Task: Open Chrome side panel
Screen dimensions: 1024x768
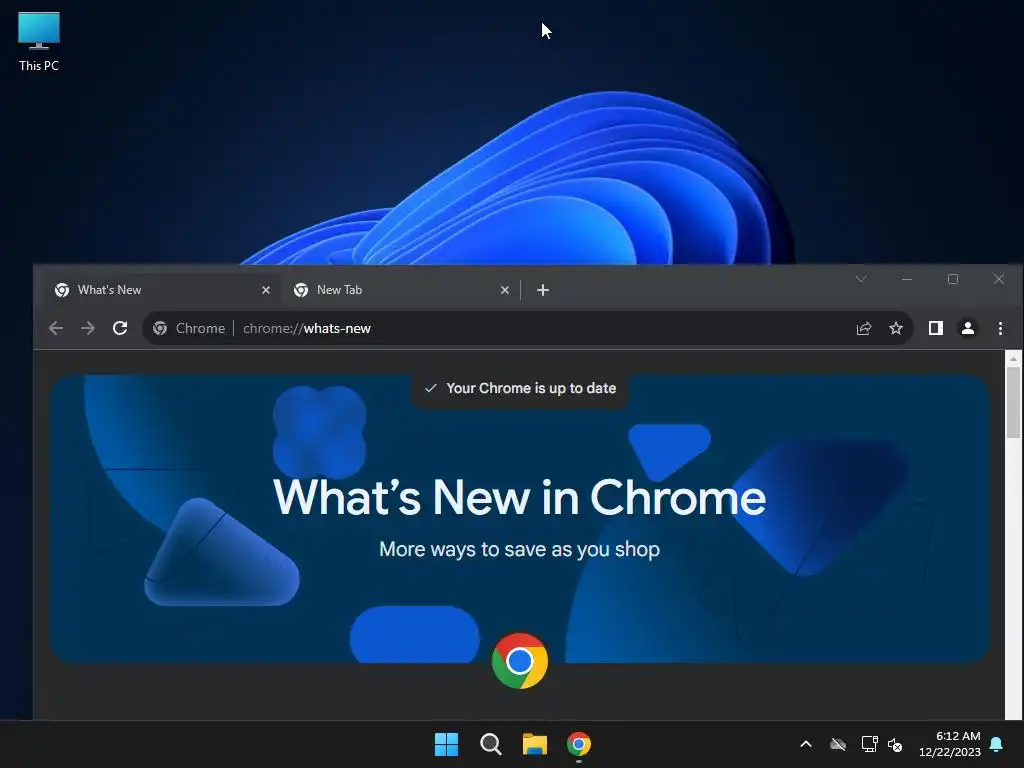Action: pos(936,328)
